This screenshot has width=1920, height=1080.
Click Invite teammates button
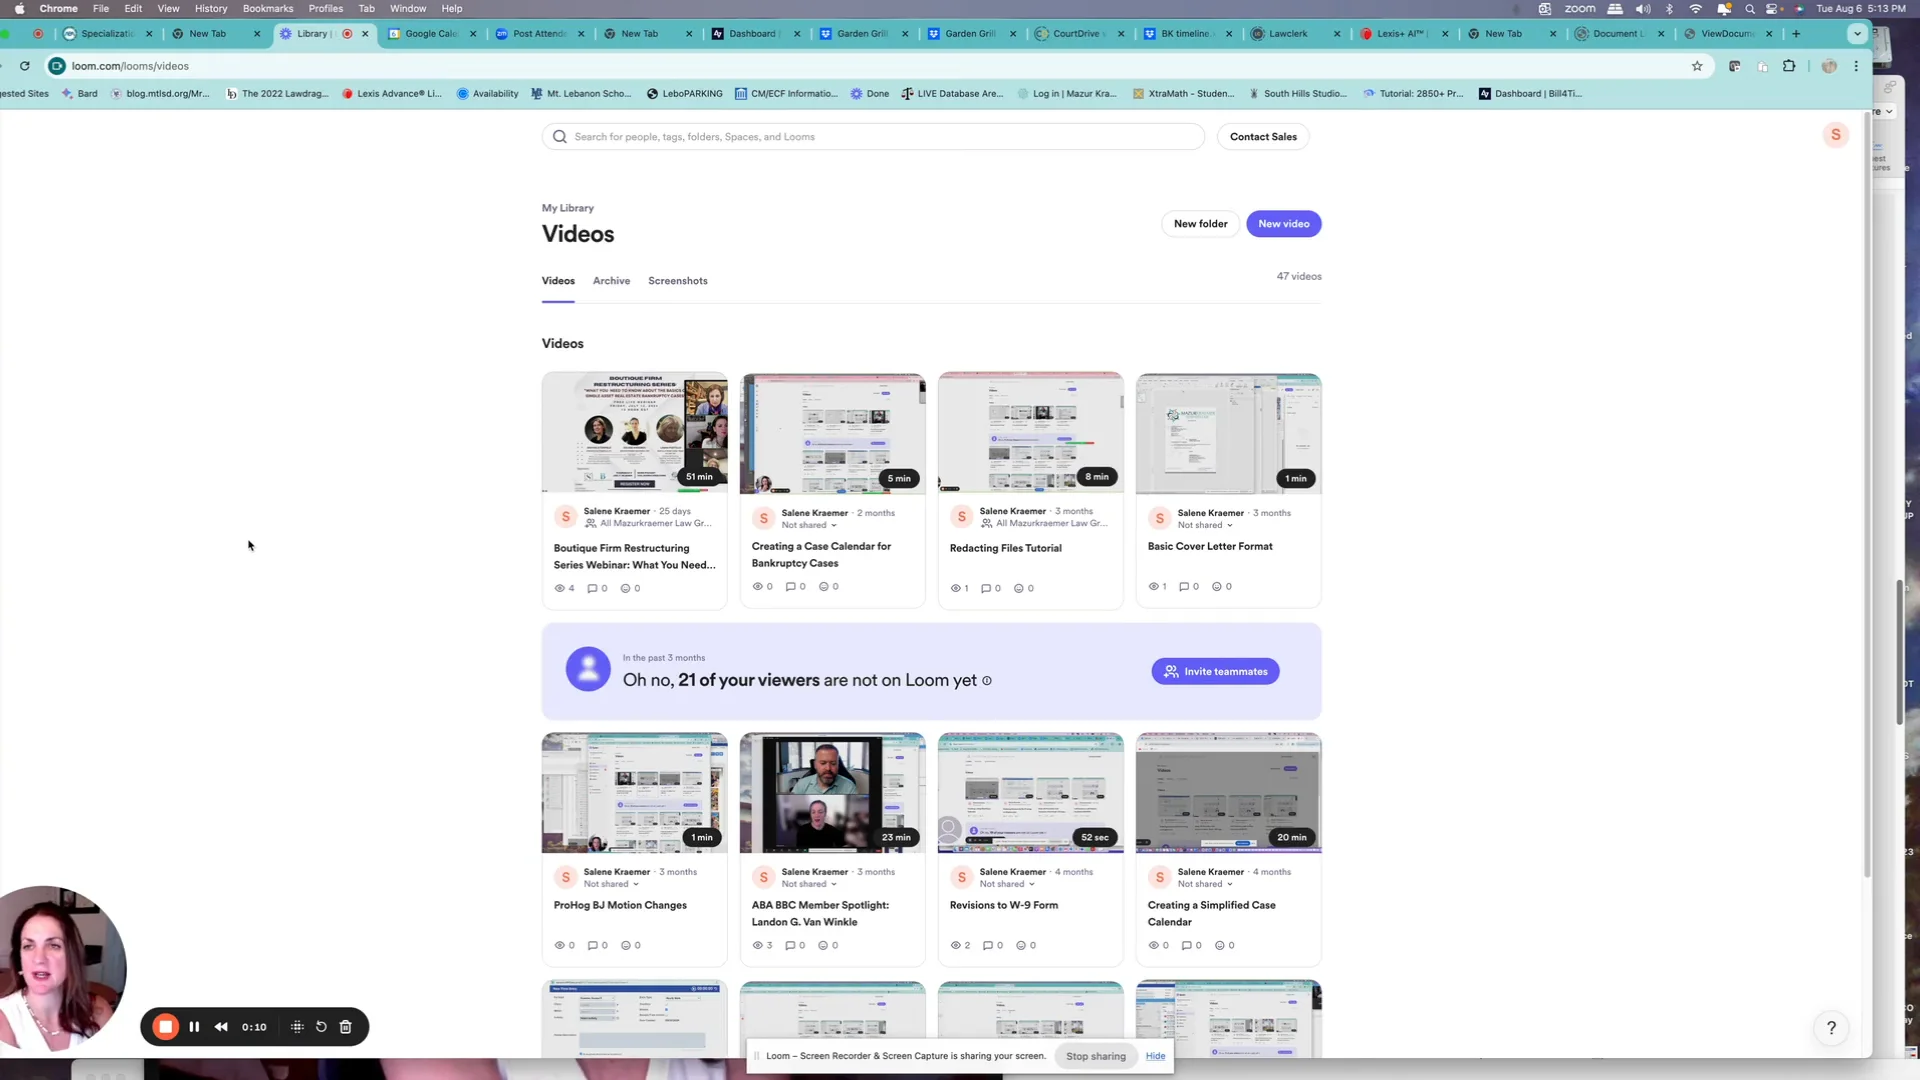[x=1215, y=672]
